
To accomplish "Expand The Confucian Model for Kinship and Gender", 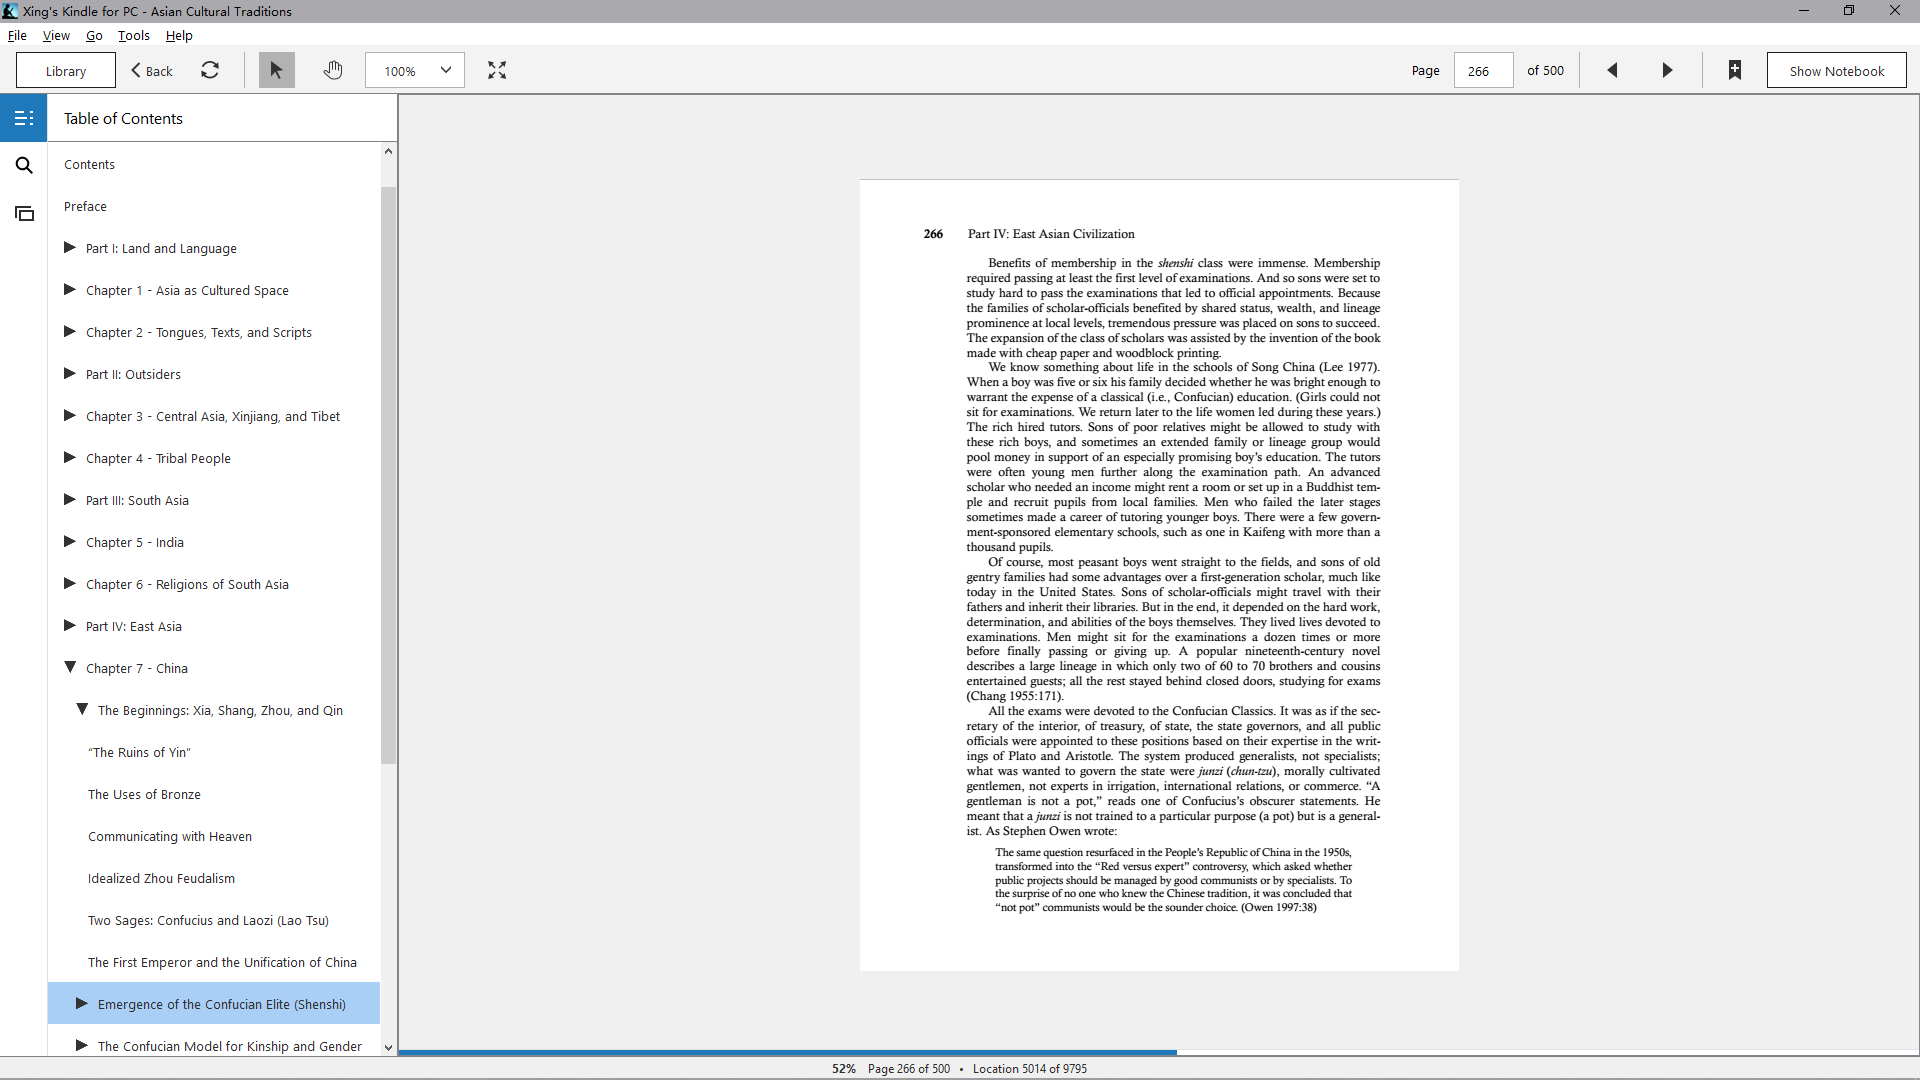I will click(82, 1046).
